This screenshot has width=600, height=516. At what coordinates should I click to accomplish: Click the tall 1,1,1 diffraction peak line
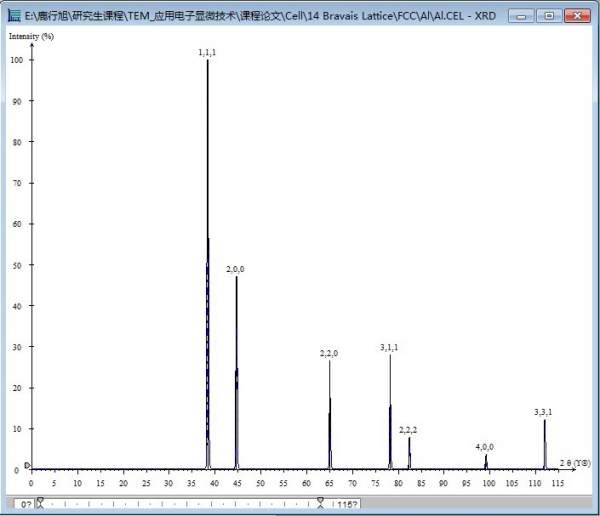[x=208, y=264]
